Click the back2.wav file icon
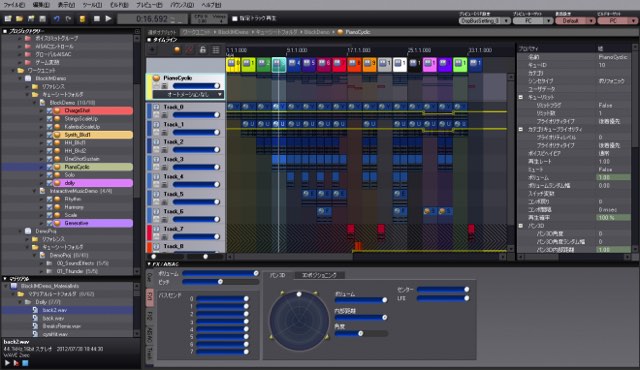640x370 pixels. click(36, 310)
